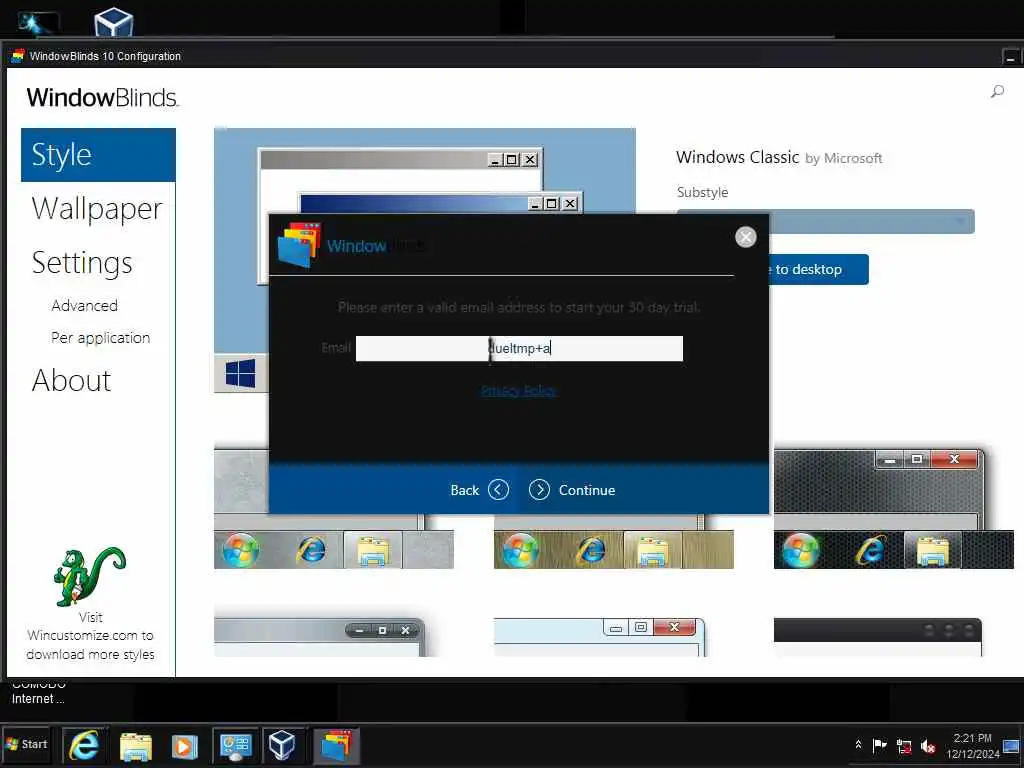Screen dimensions: 1024x768
Task: Click the Continue arrow circle icon
Action: pyautogui.click(x=539, y=490)
